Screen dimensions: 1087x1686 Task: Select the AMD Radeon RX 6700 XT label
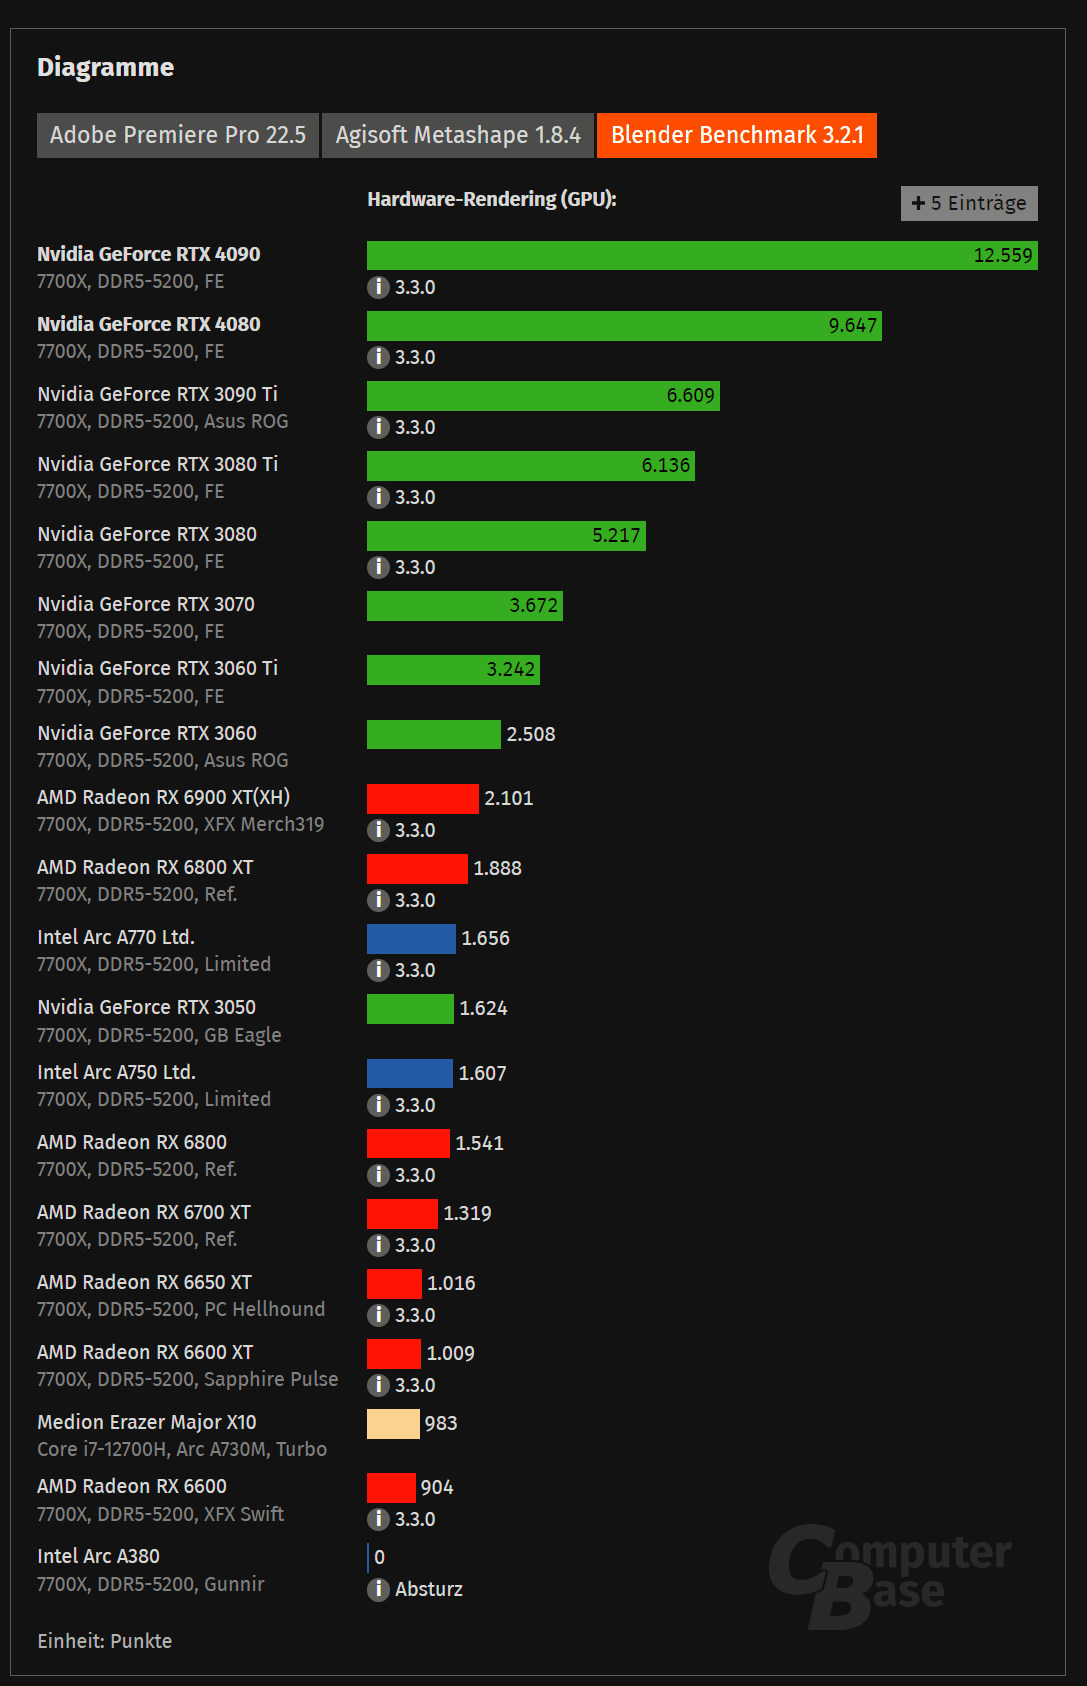tap(144, 1212)
